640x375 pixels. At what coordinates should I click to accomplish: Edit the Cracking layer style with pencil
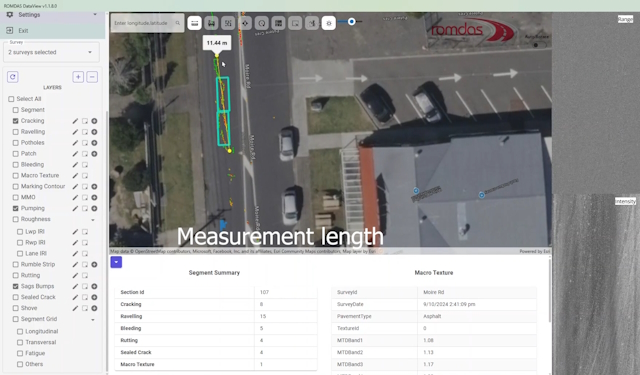(75, 121)
